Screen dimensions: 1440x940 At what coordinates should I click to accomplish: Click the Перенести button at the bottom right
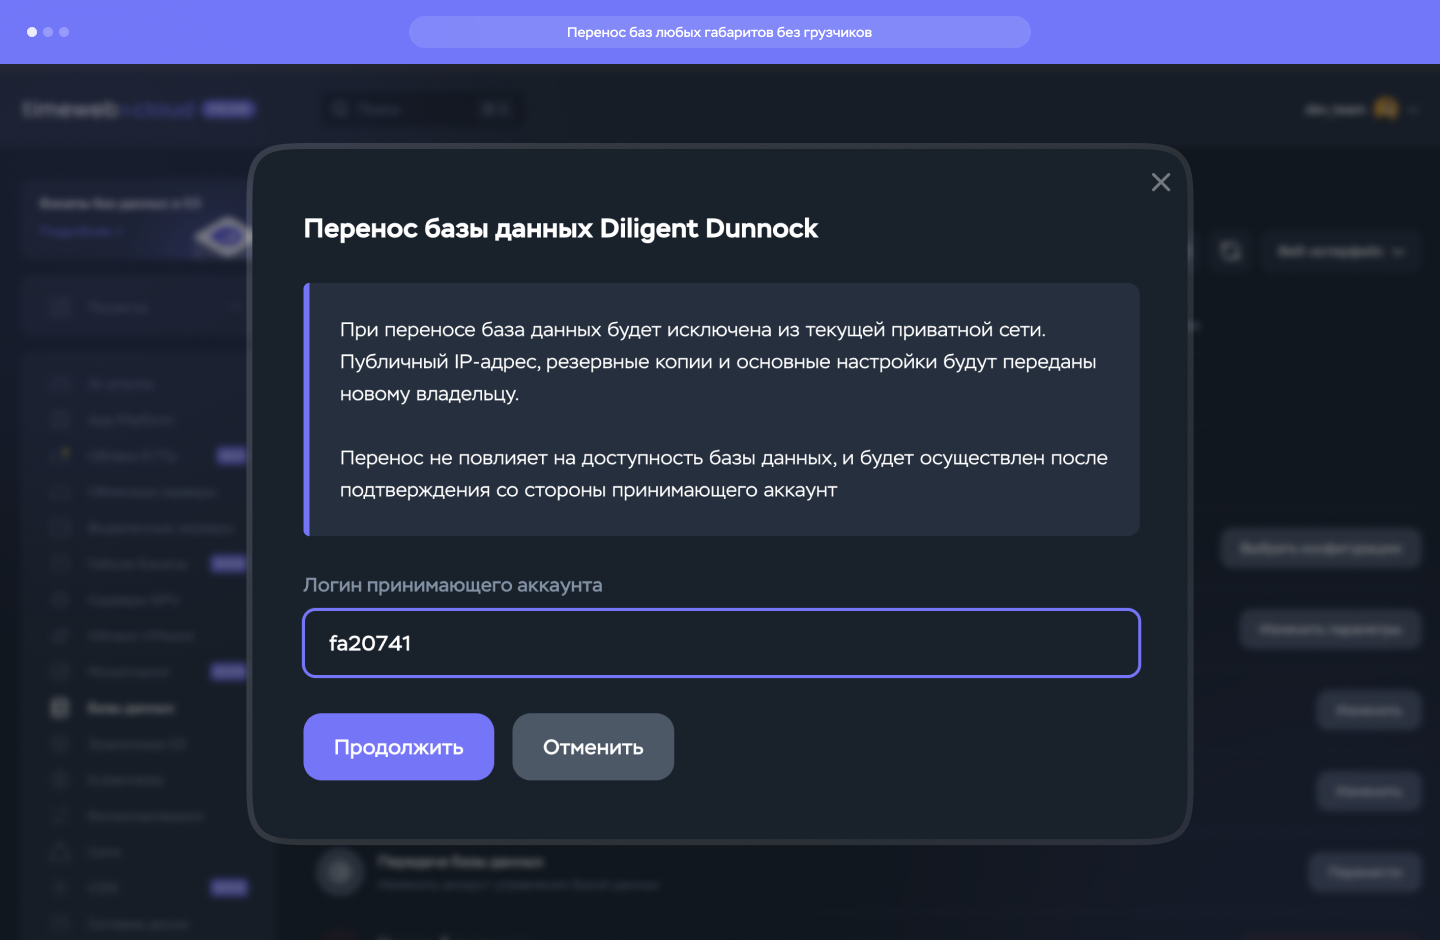click(1365, 872)
